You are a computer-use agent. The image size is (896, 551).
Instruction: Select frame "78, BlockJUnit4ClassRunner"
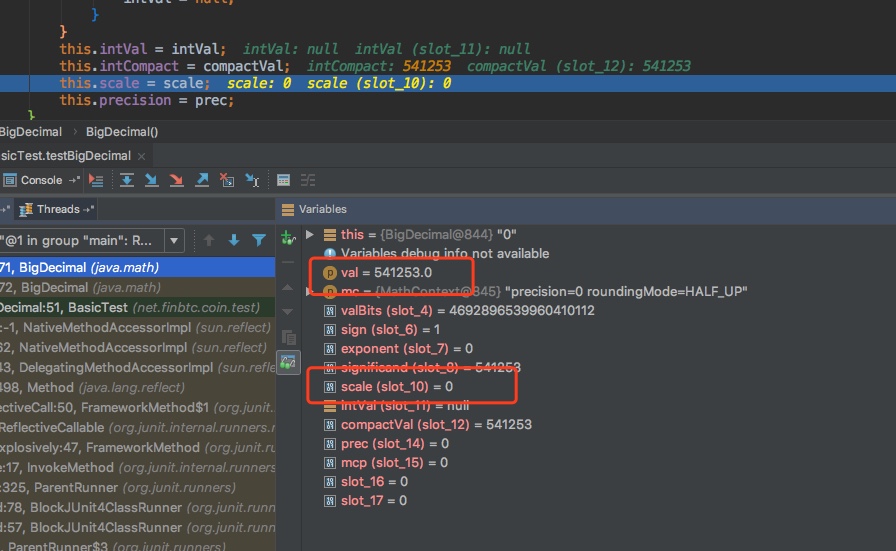137,508
